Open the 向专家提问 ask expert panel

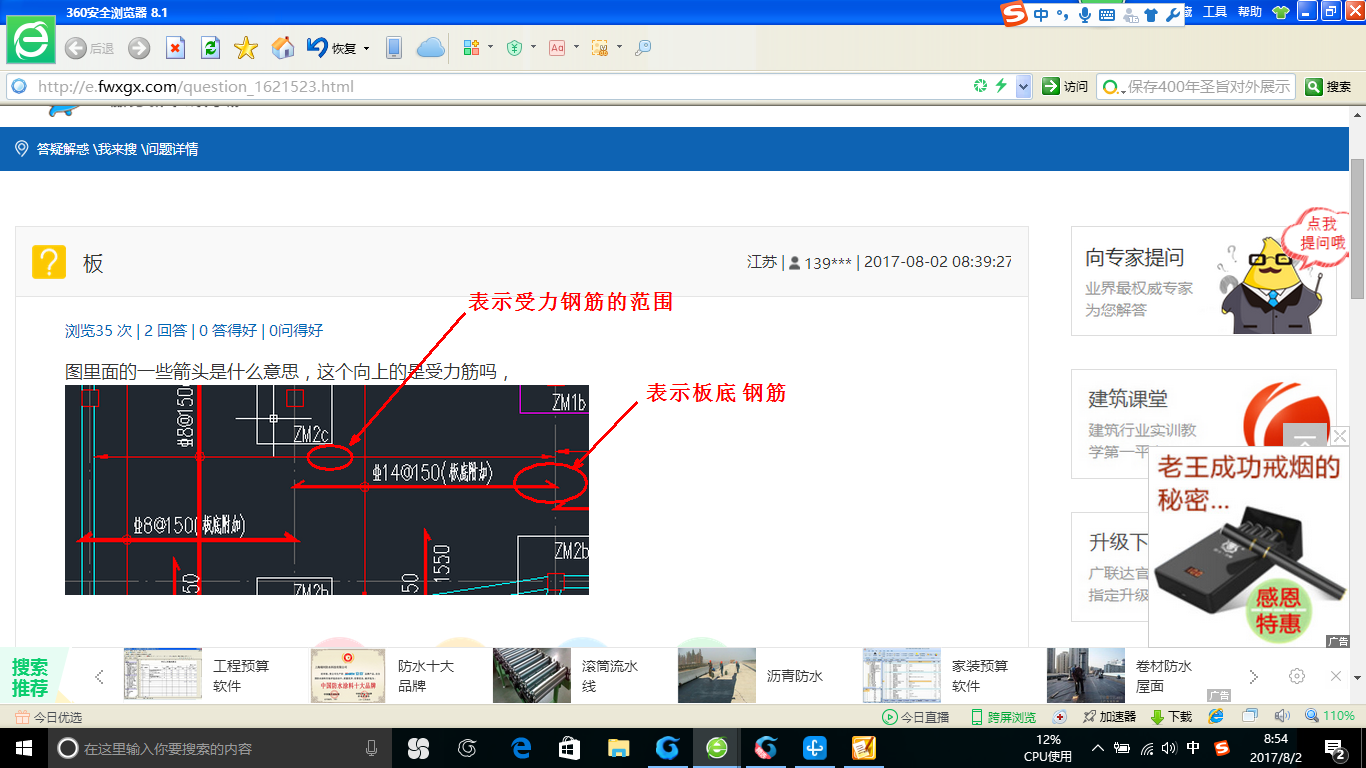[1204, 281]
